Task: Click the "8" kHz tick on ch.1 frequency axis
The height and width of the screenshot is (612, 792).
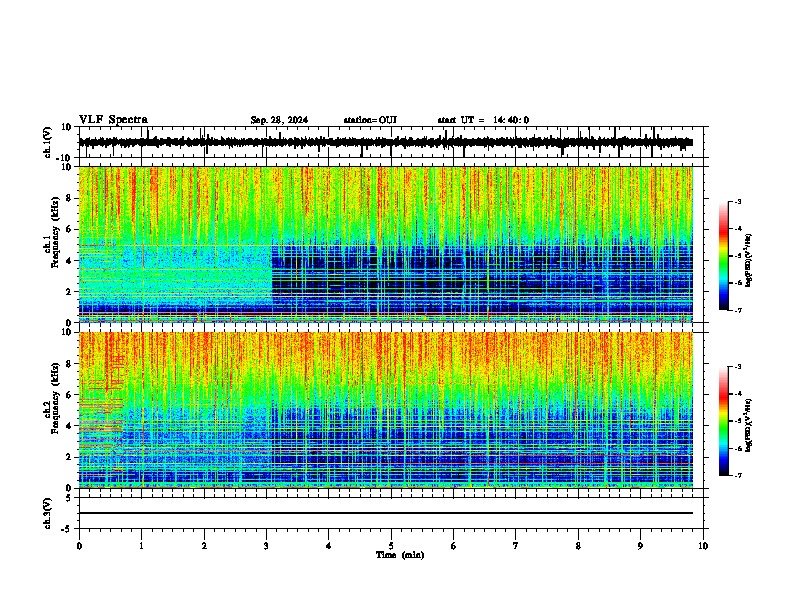Action: pos(69,198)
